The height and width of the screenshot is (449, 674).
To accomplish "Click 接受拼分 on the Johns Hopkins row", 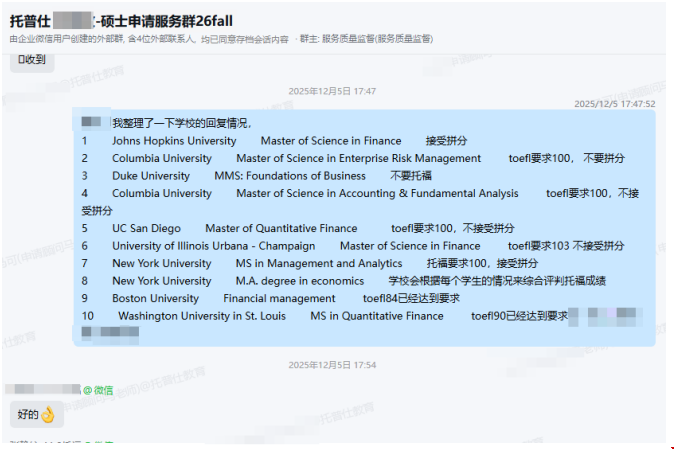I will pyautogui.click(x=446, y=141).
